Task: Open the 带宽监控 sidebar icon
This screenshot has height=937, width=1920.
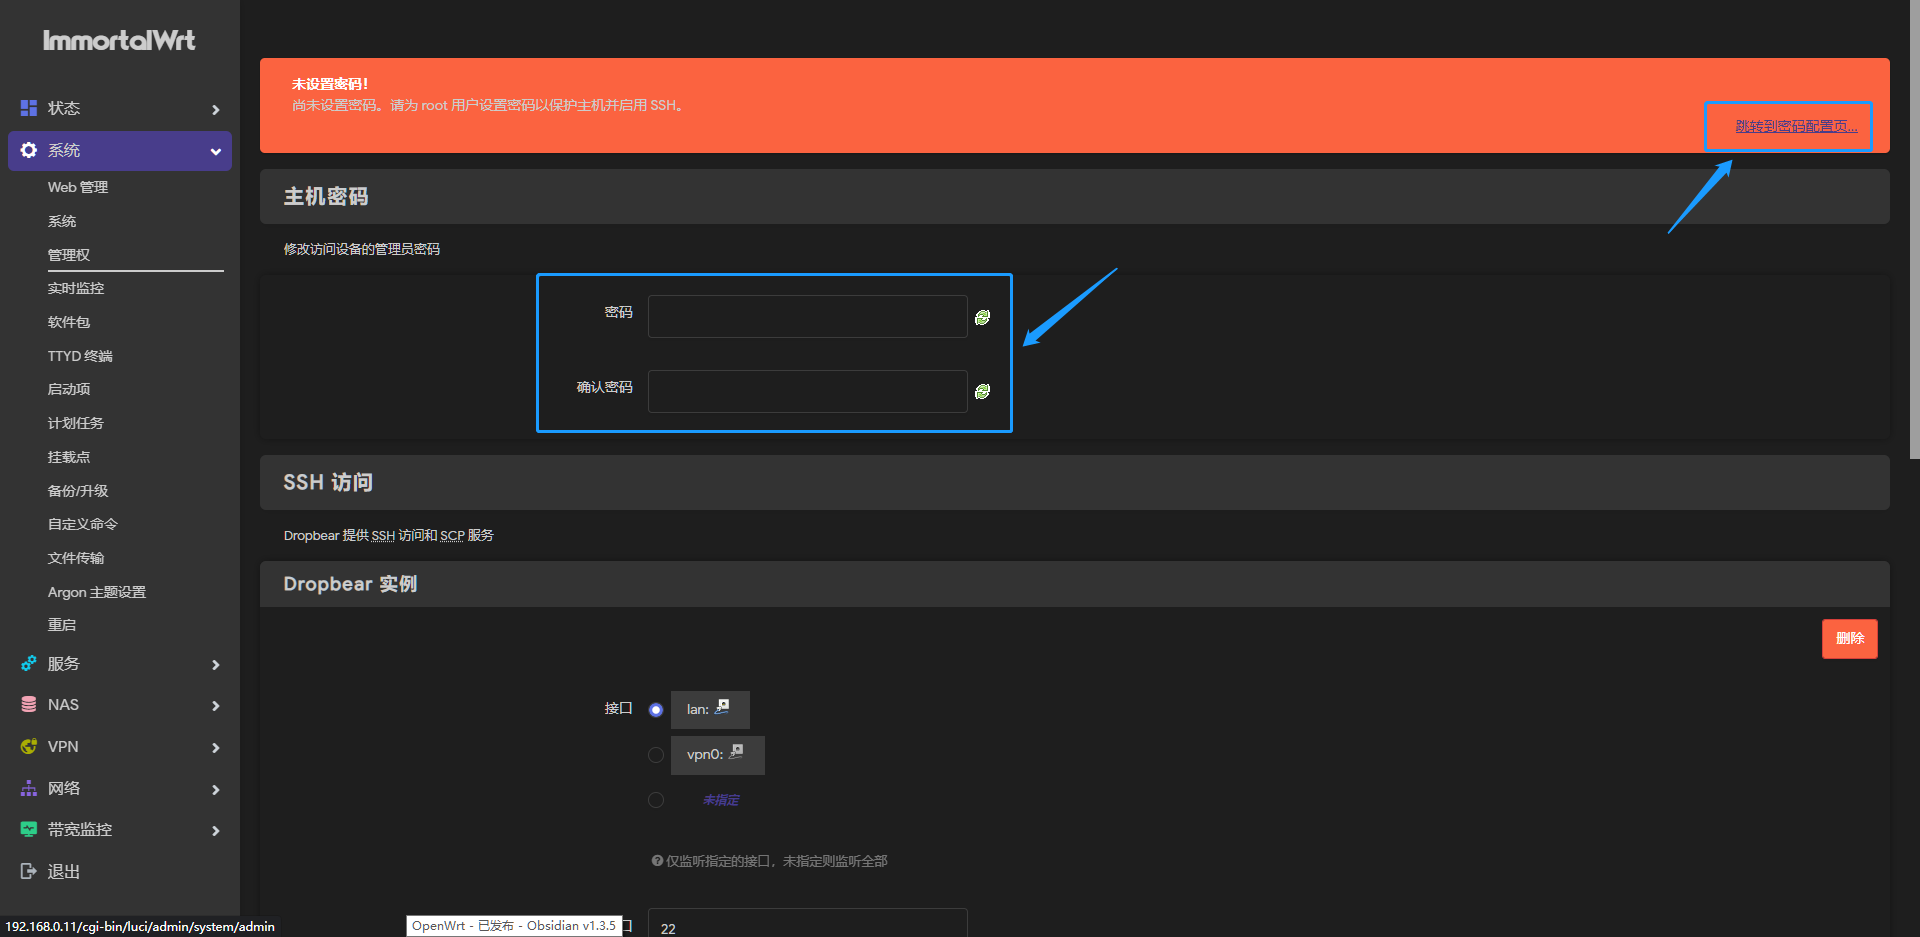Action: click(27, 830)
